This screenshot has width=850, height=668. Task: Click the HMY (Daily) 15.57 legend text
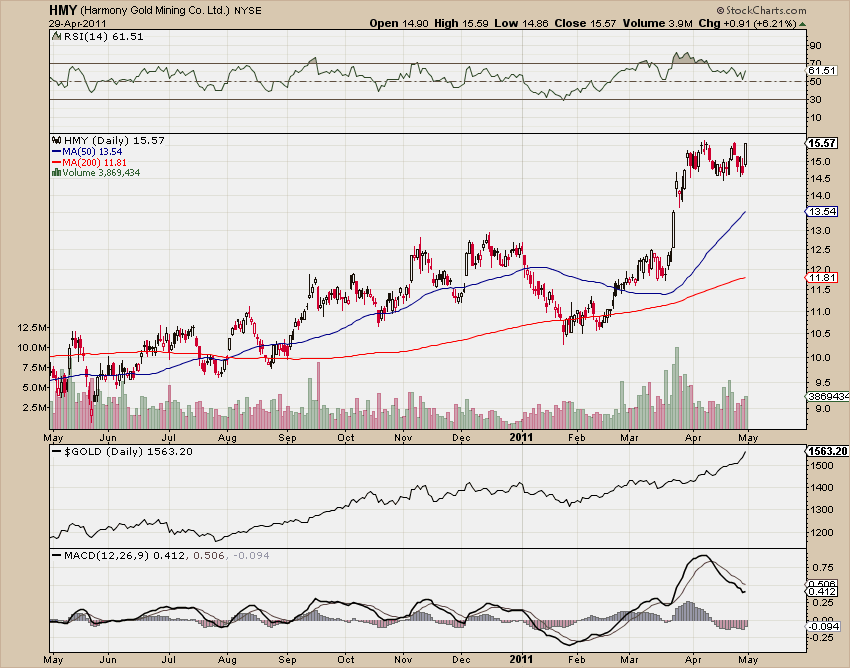click(114, 140)
